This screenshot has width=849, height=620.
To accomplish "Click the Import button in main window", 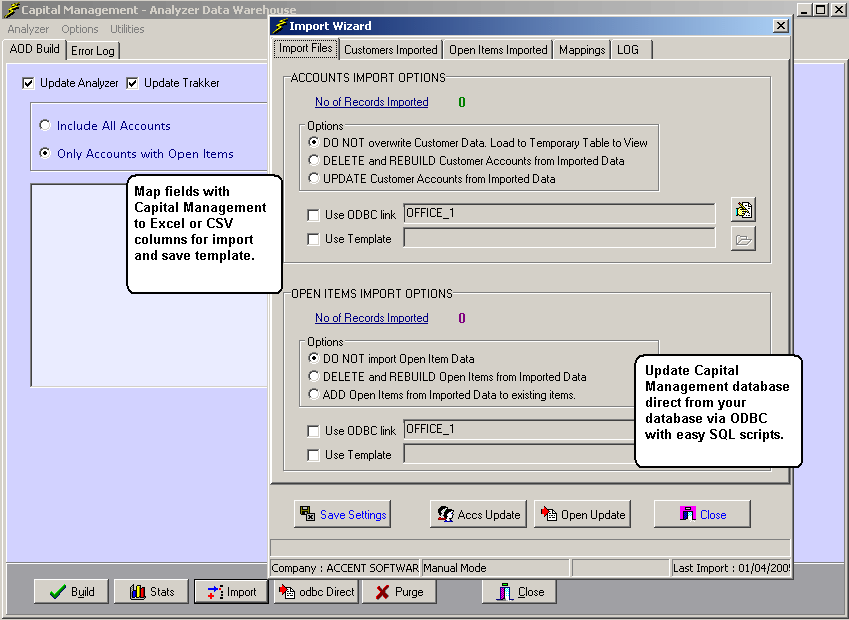I will [232, 591].
